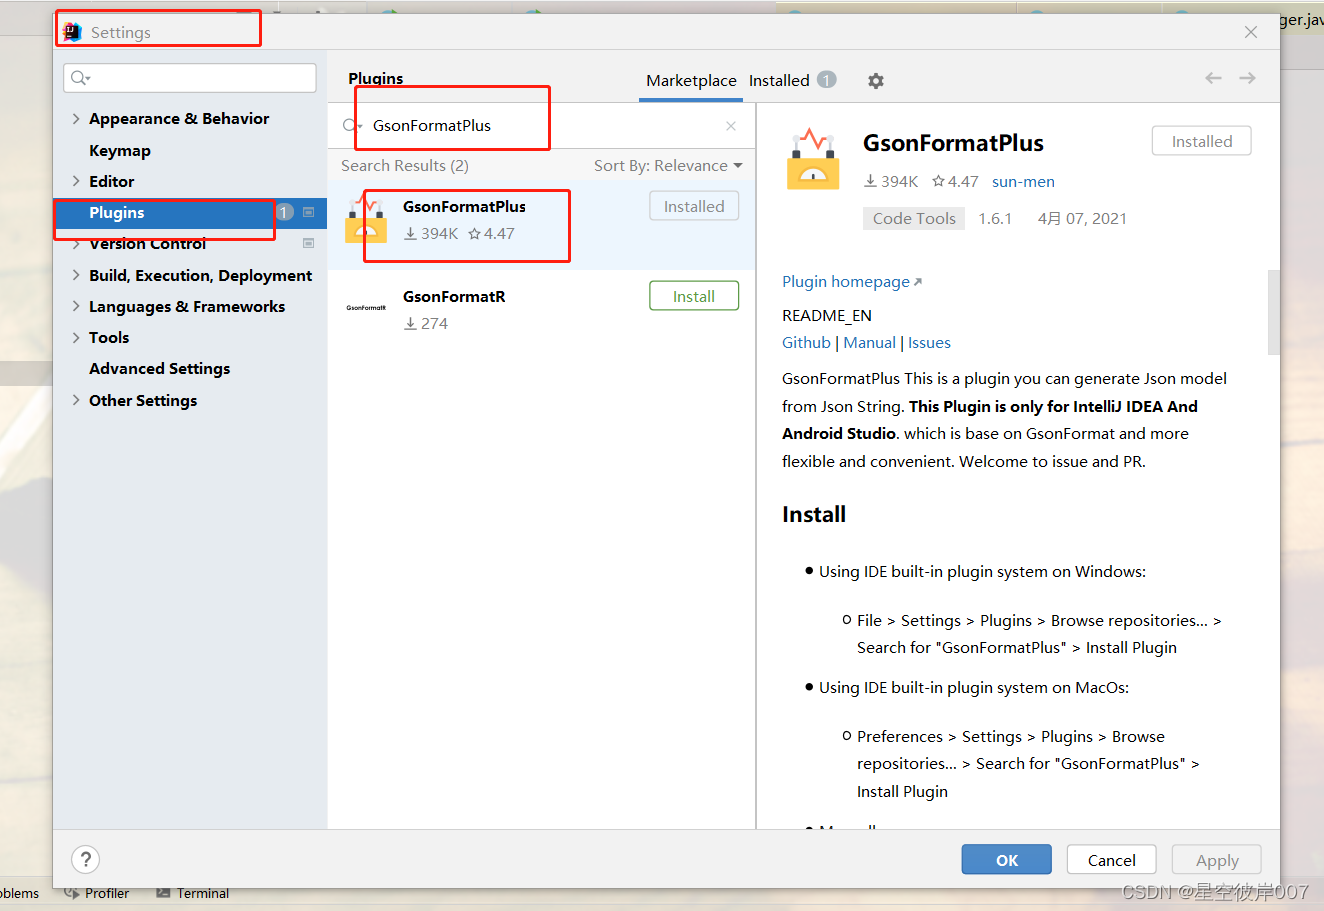Screen dimensions: 1324x911
Task: Click the plugin search magnifier icon
Action: click(352, 126)
